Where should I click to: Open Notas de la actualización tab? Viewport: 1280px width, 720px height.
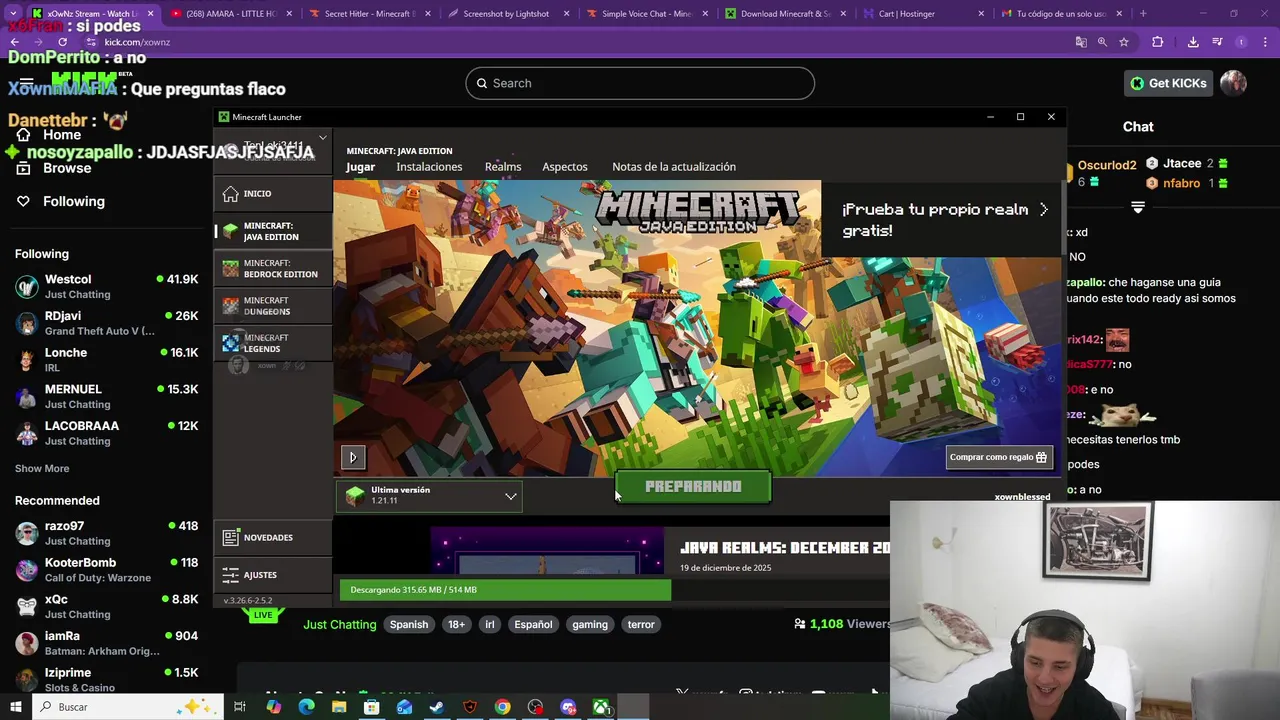click(x=674, y=167)
